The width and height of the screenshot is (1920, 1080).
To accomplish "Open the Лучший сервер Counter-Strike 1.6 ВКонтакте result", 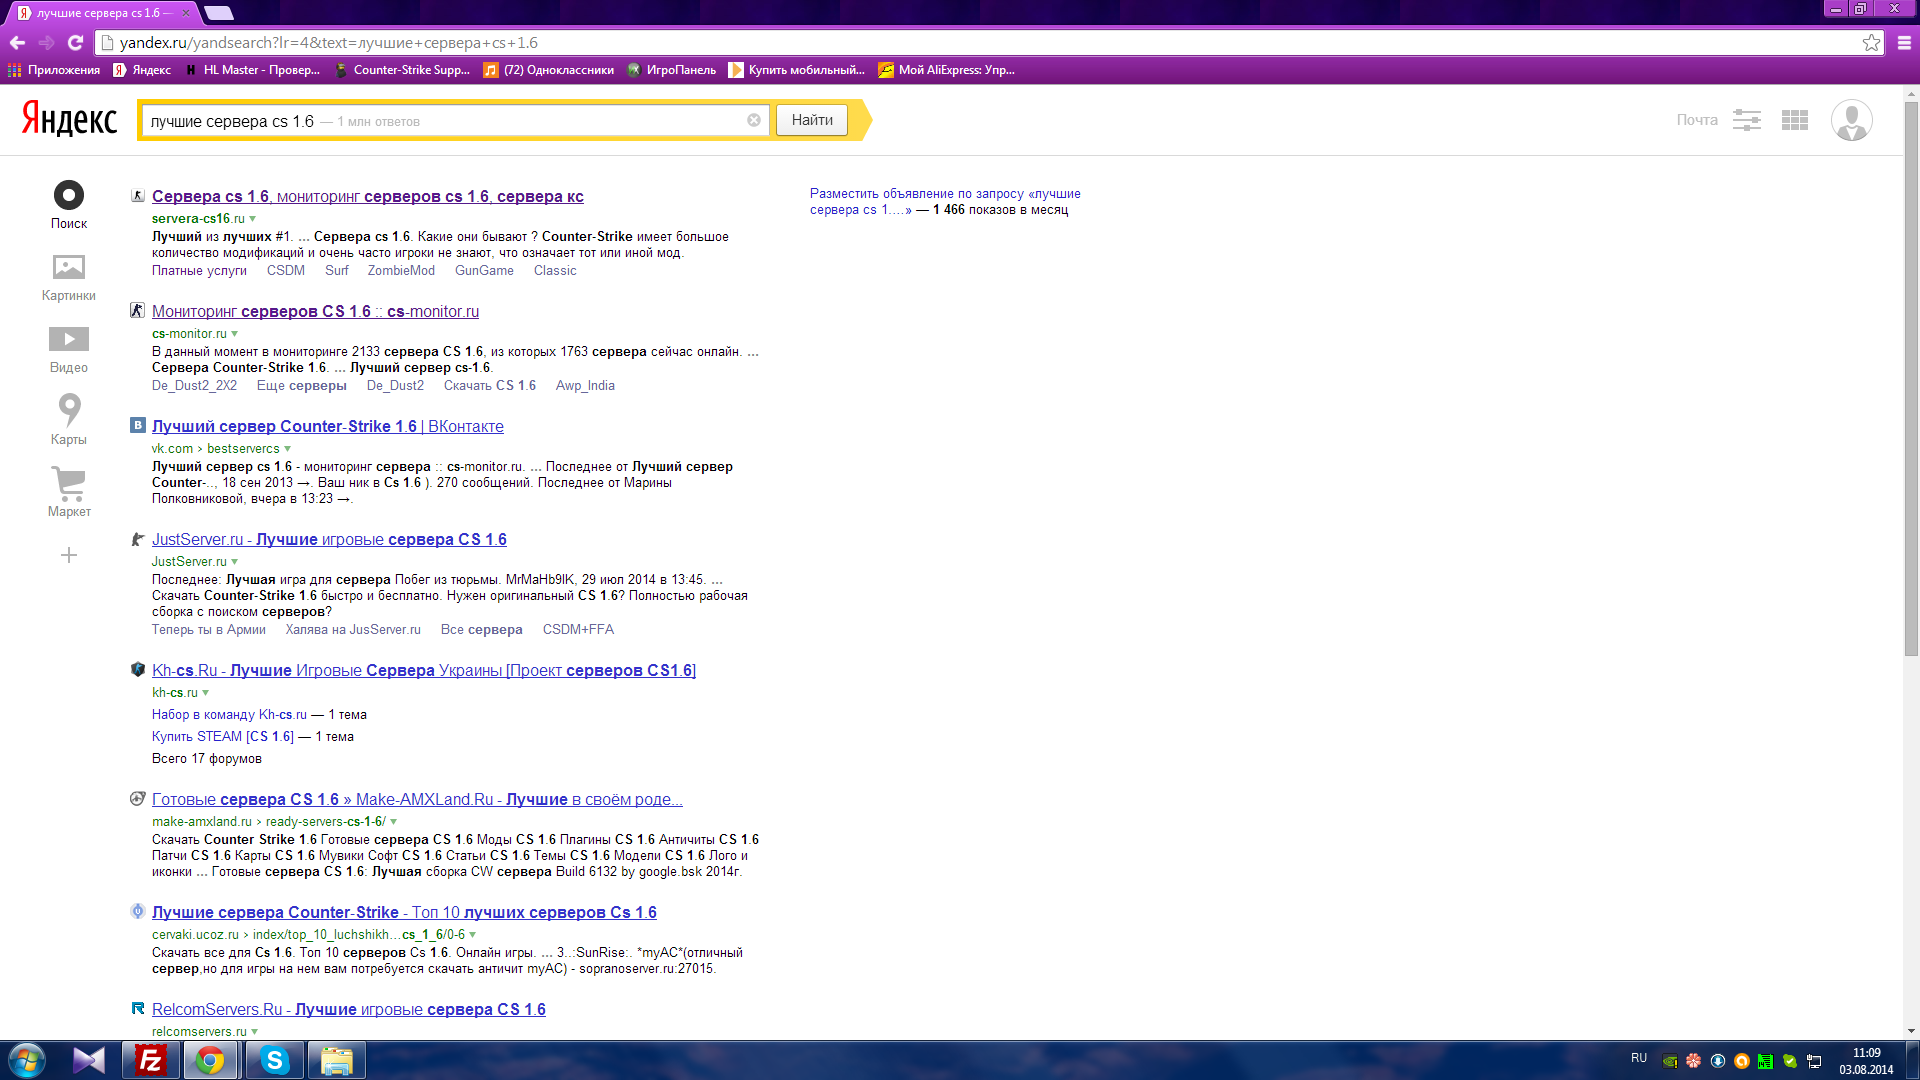I will click(x=328, y=427).
